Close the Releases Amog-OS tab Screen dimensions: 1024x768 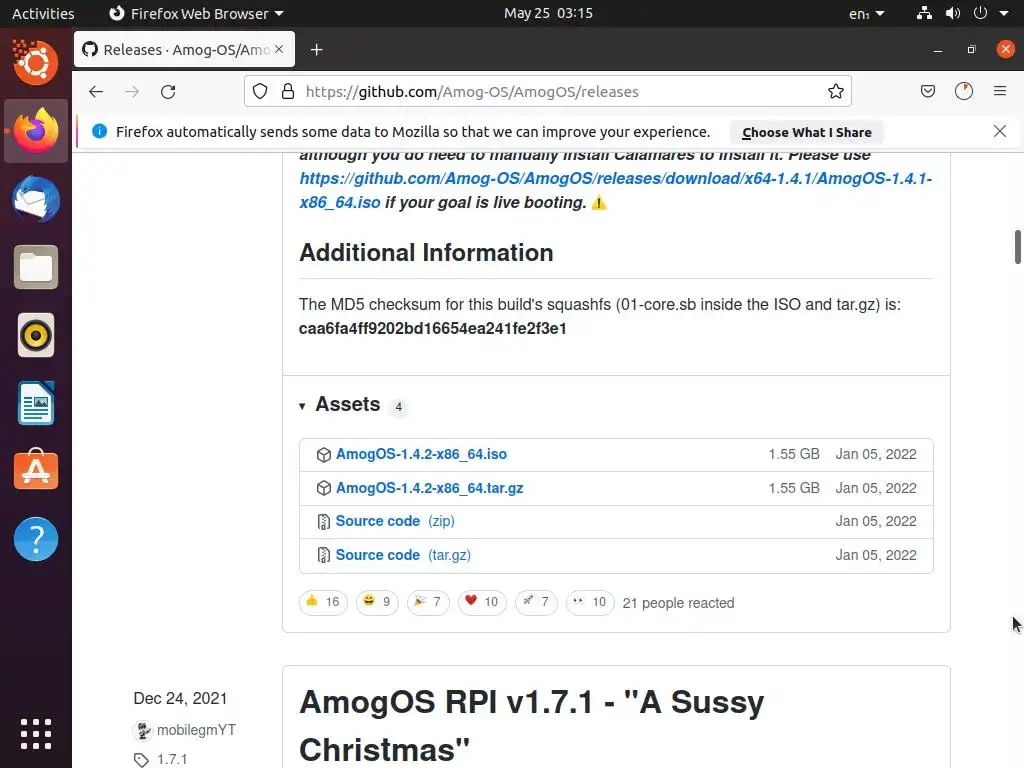[280, 49]
